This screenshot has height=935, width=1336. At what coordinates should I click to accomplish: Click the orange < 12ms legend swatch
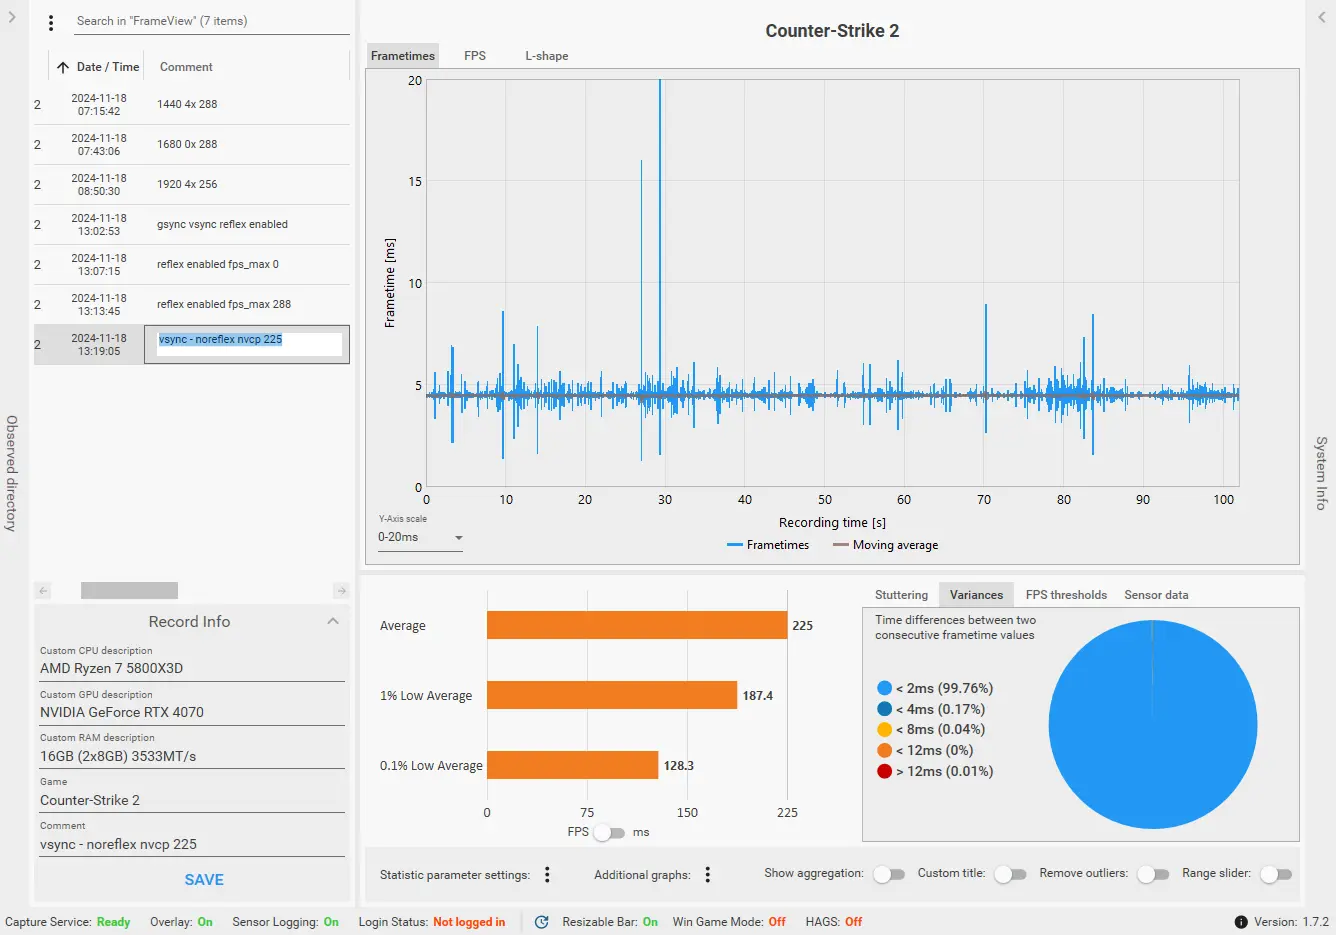click(884, 750)
